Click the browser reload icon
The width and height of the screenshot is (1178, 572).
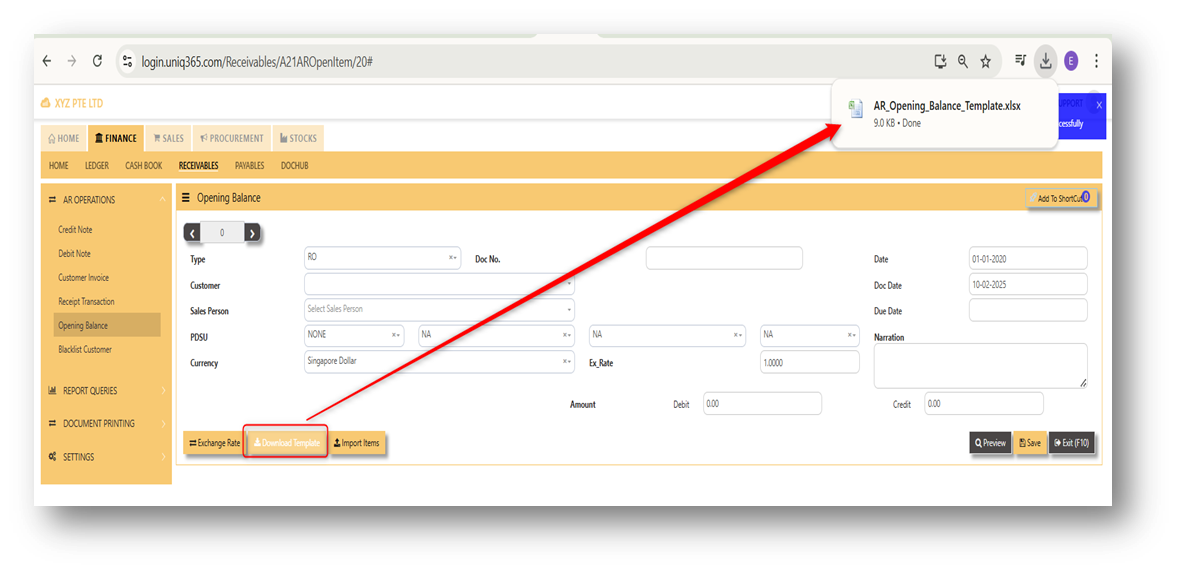[97, 62]
